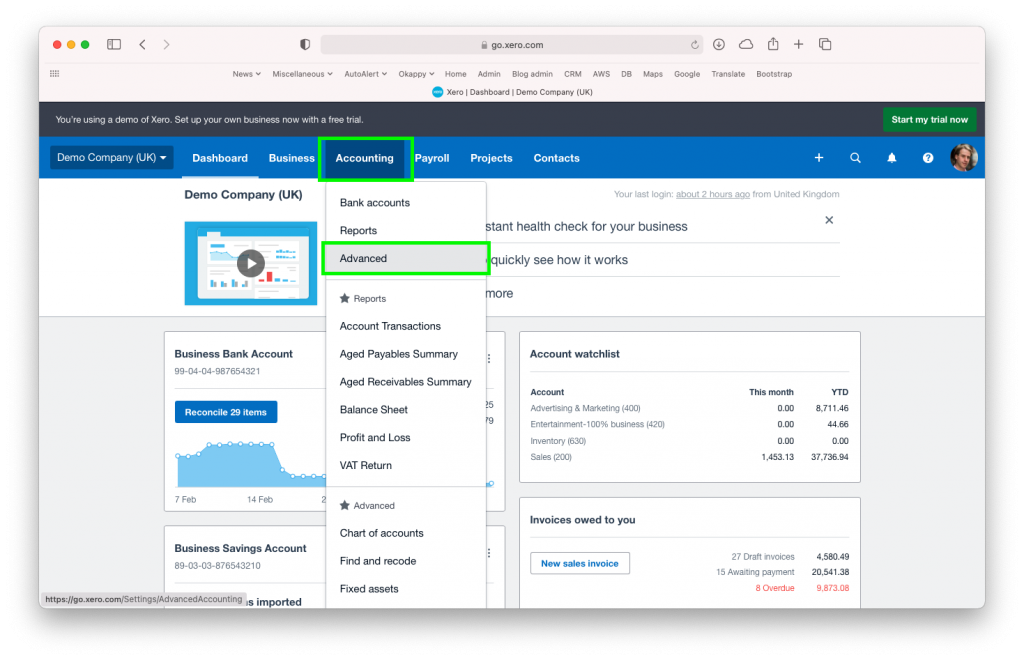
Task: Open a new tab with plus icon
Action: (798, 44)
